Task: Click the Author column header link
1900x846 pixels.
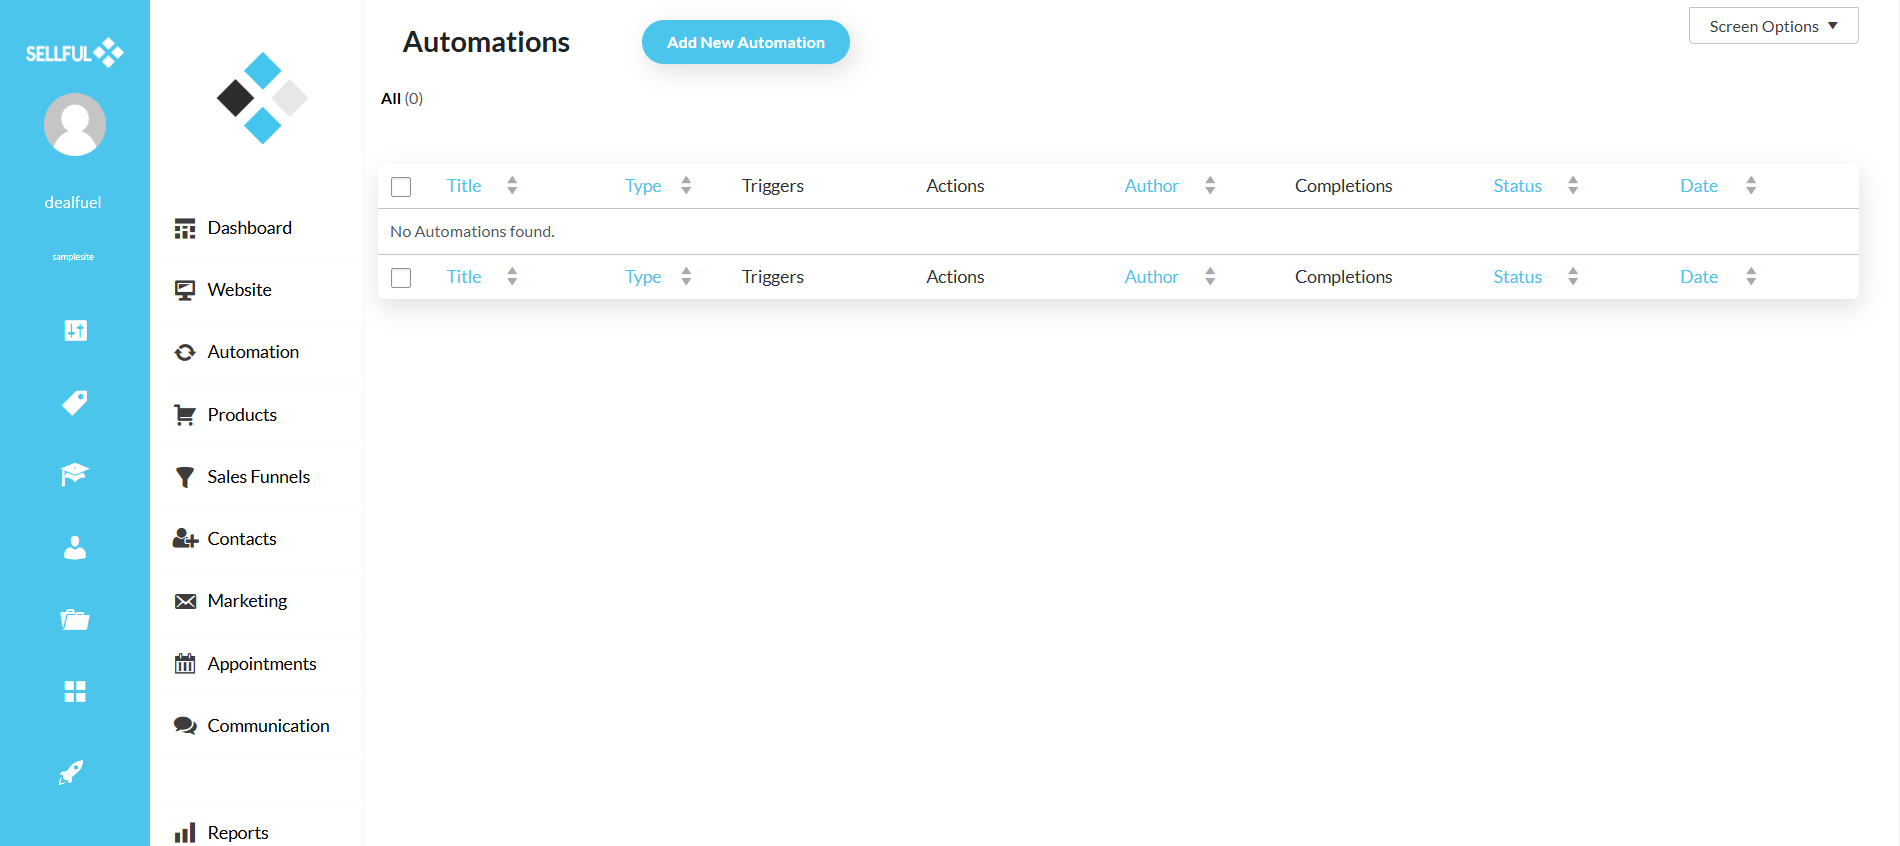Action: 1151,186
